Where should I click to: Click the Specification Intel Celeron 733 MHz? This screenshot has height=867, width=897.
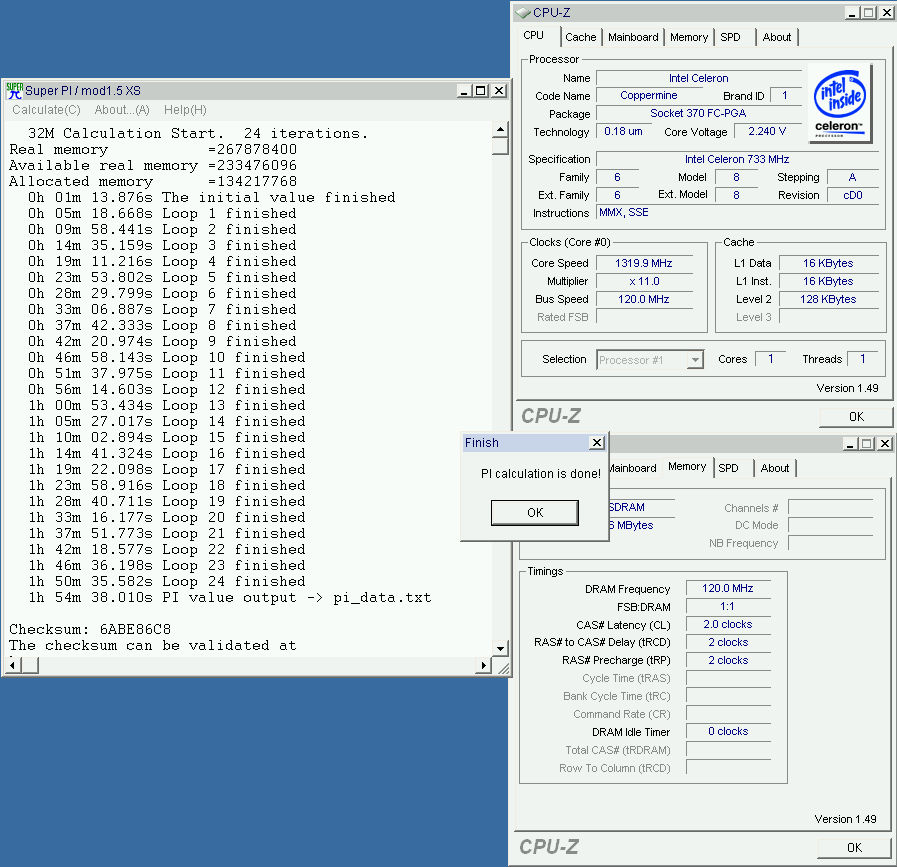coord(737,159)
